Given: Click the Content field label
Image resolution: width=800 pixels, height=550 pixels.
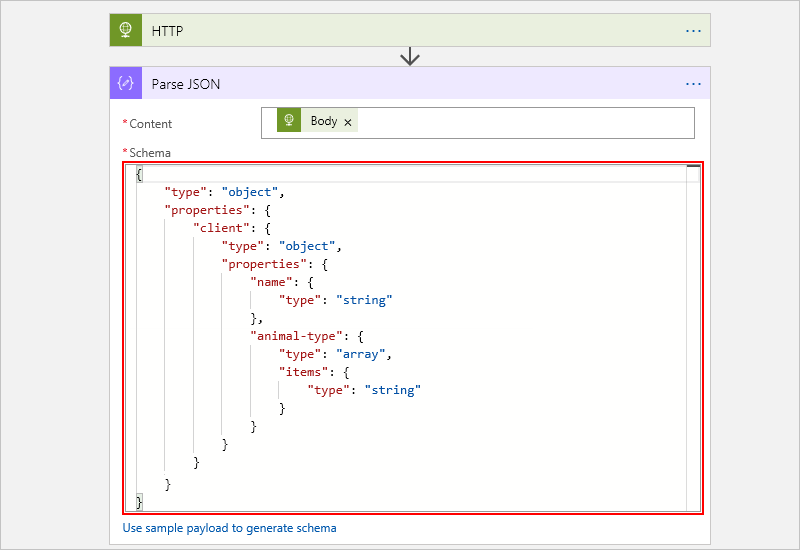Looking at the screenshot, I should pyautogui.click(x=150, y=124).
